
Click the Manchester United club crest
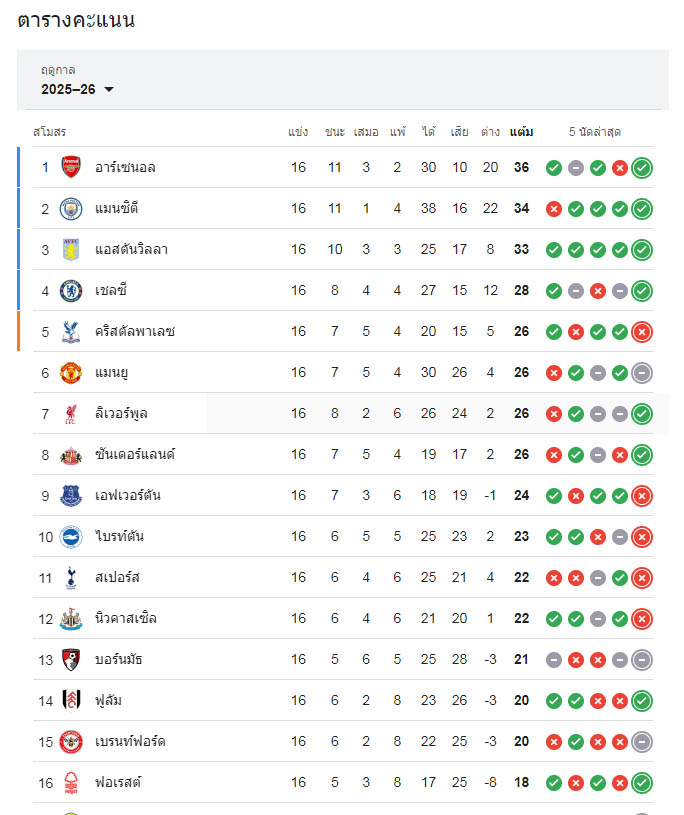(x=70, y=372)
